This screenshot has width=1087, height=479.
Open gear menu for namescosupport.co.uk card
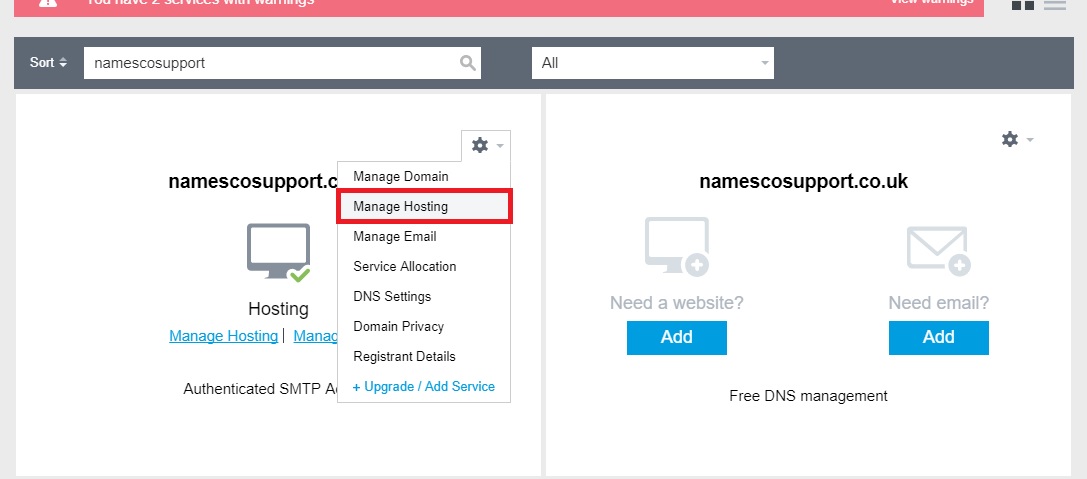[x=1017, y=139]
